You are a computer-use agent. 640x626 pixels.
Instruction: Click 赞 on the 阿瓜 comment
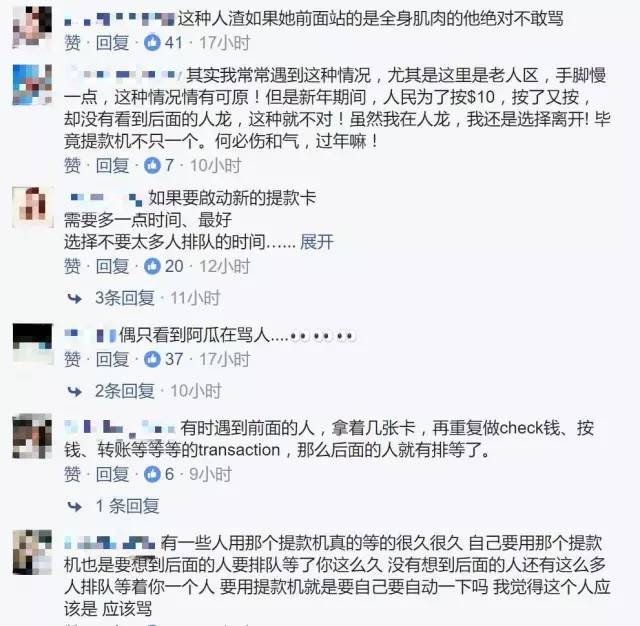tap(72, 359)
